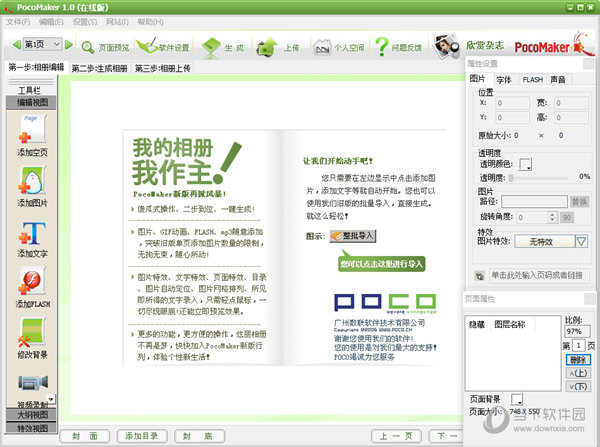The width and height of the screenshot is (600, 447).
Task: Open the 网站(I) menu
Action: 117,22
